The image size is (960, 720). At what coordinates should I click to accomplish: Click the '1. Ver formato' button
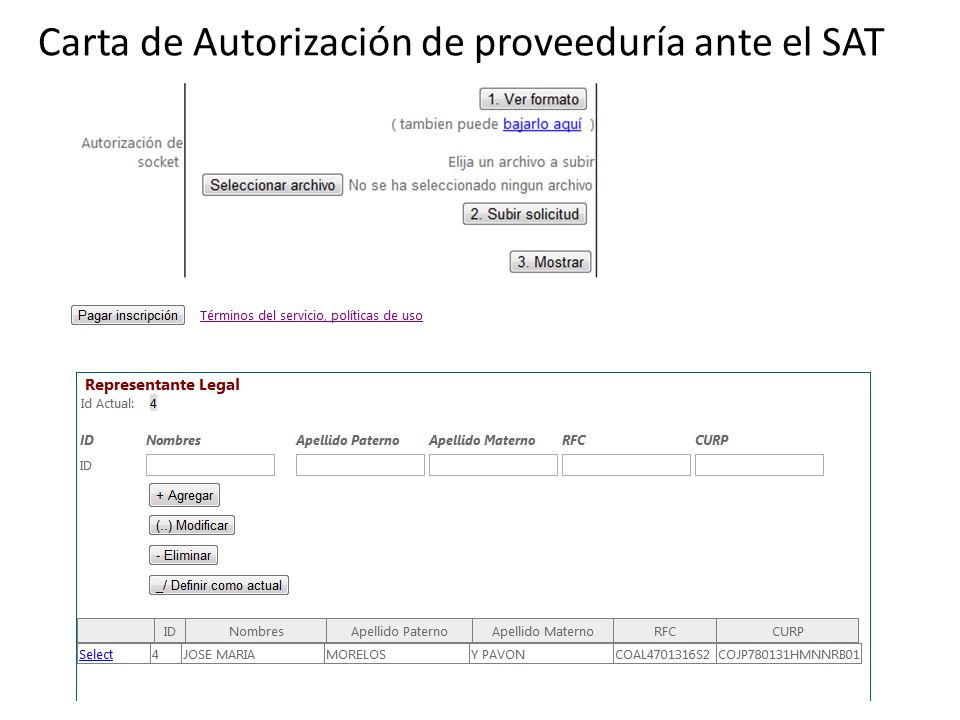coord(533,99)
